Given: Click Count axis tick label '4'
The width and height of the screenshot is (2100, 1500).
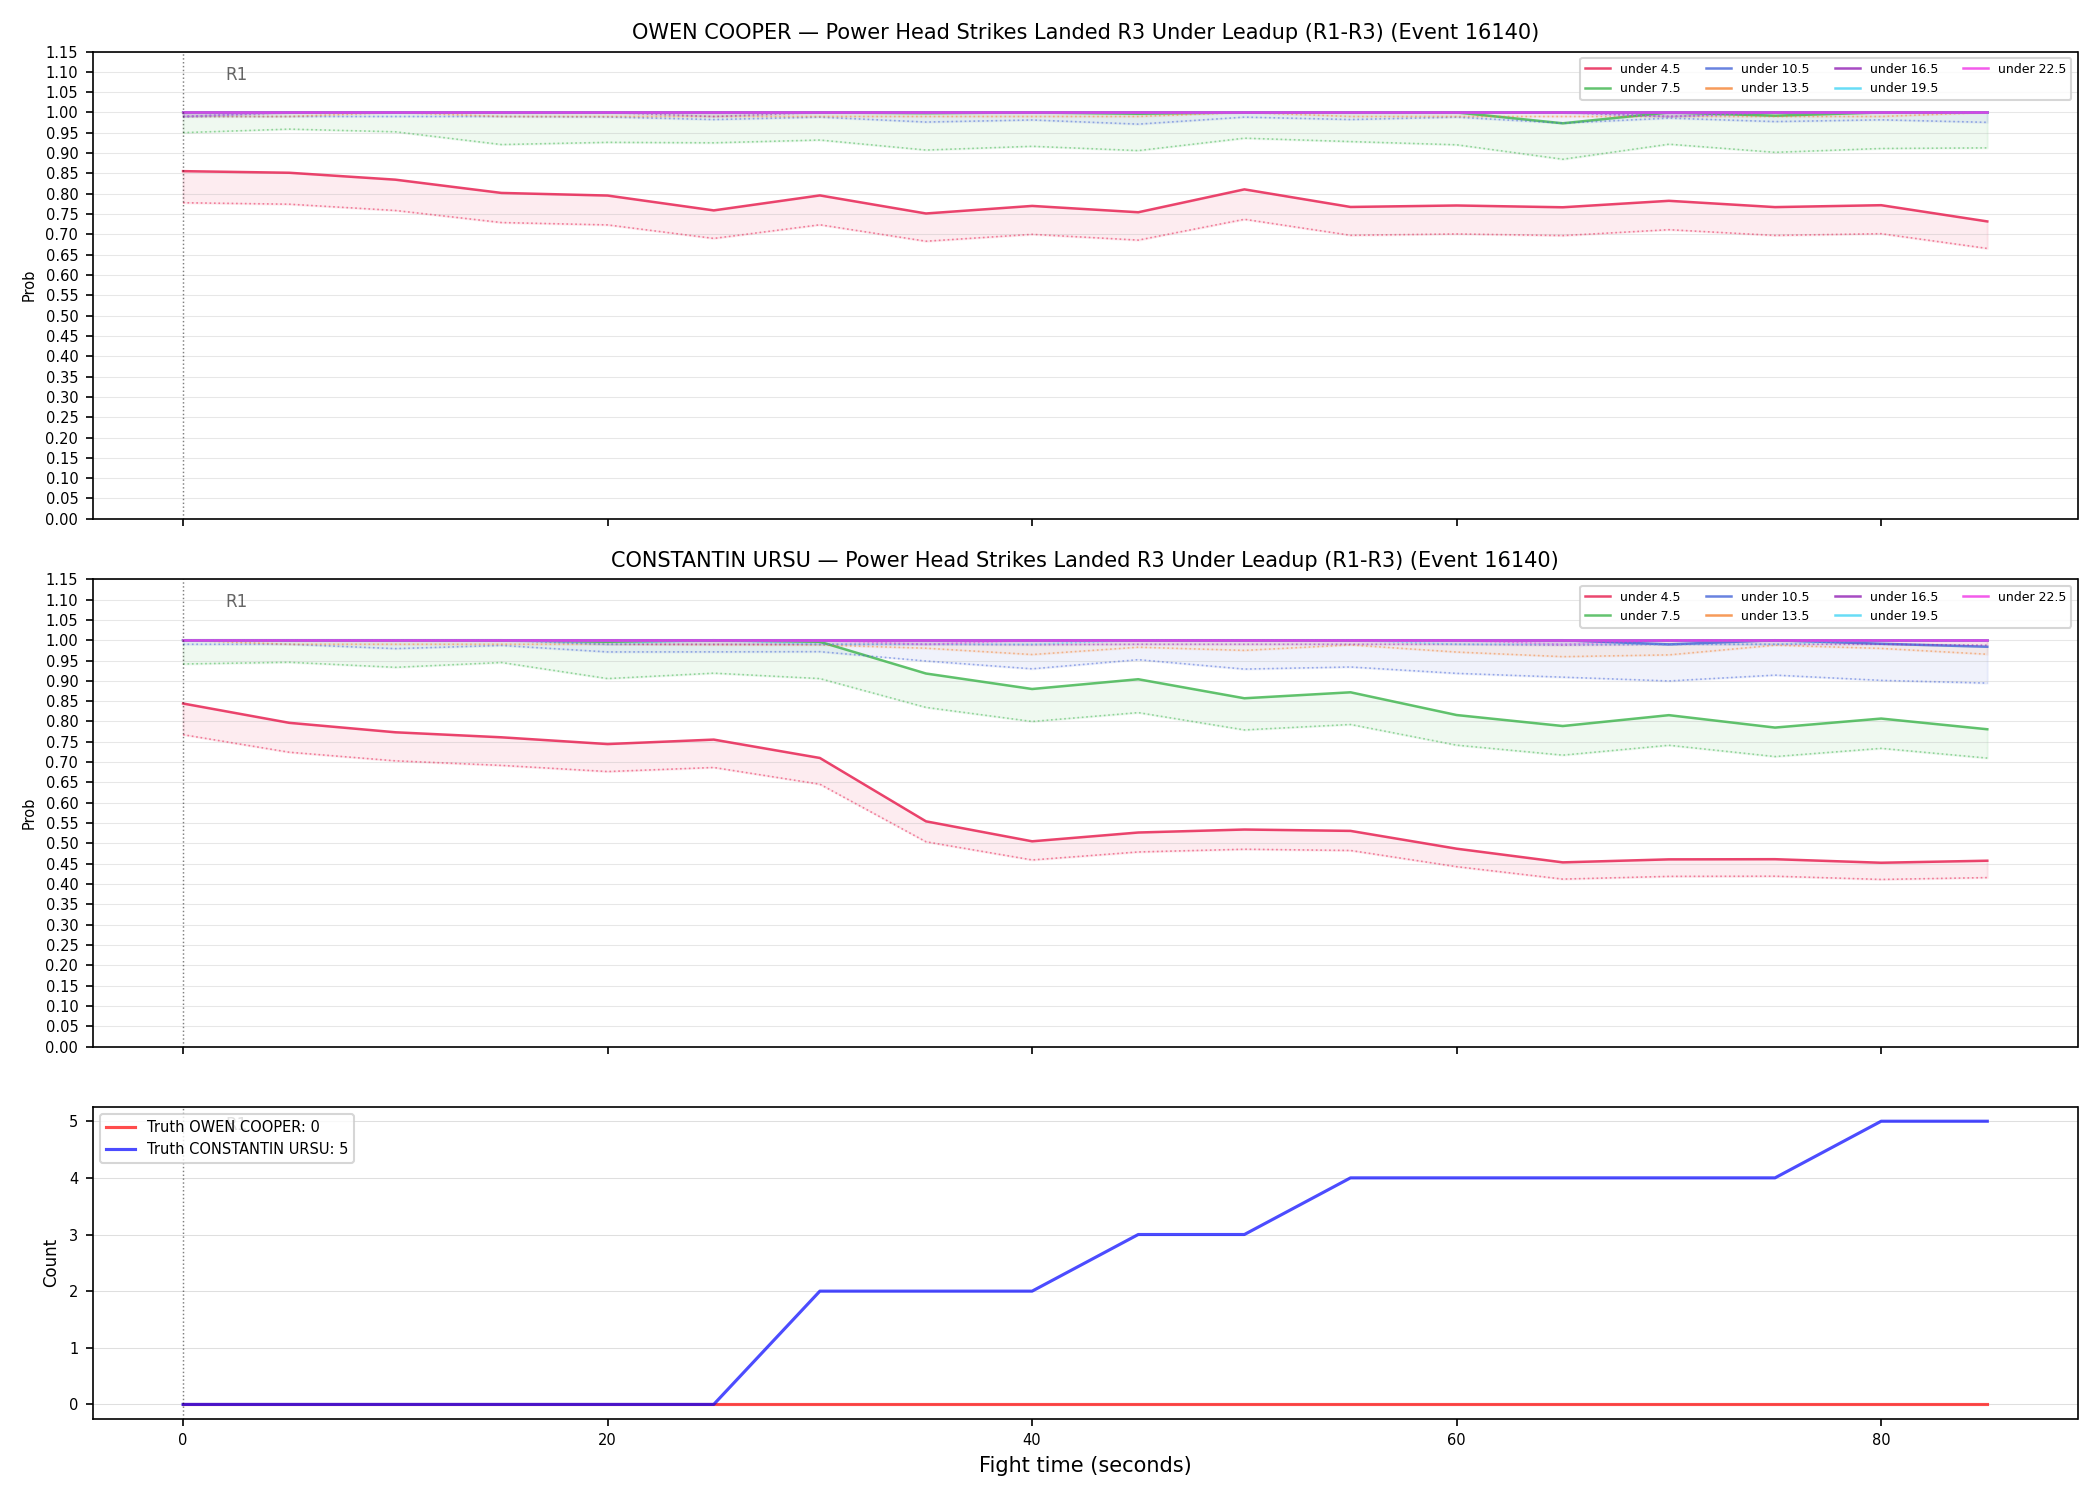Looking at the screenshot, I should coord(73,1178).
